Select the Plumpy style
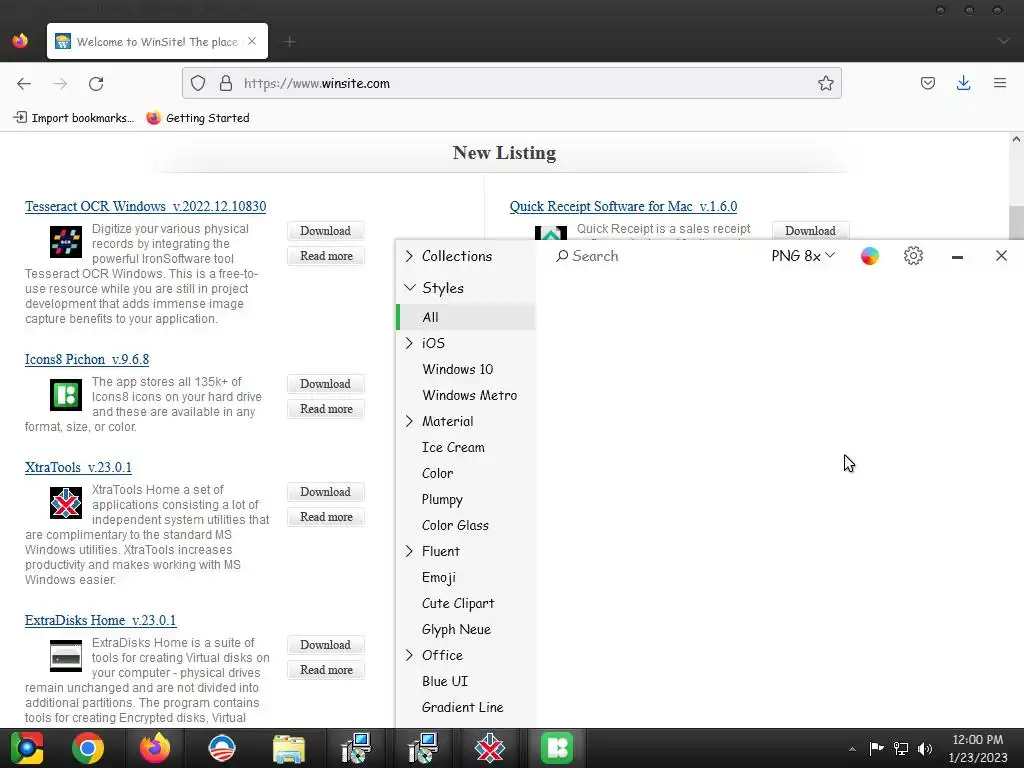This screenshot has width=1024, height=768. [466, 500]
